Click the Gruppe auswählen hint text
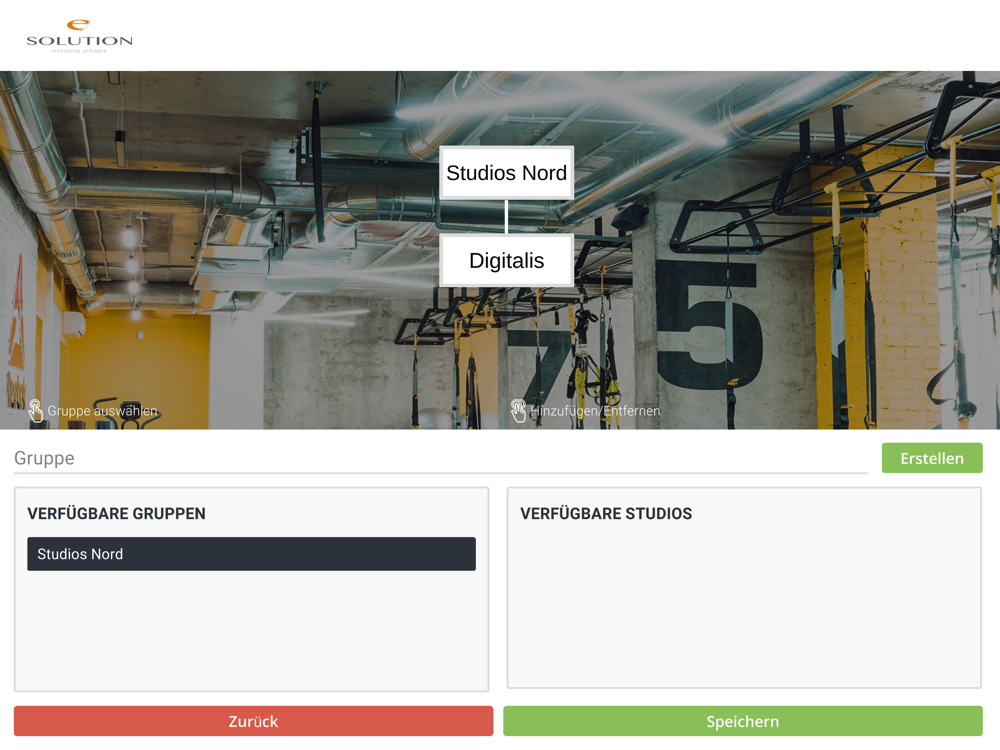The image size is (1000, 750). [x=102, y=411]
